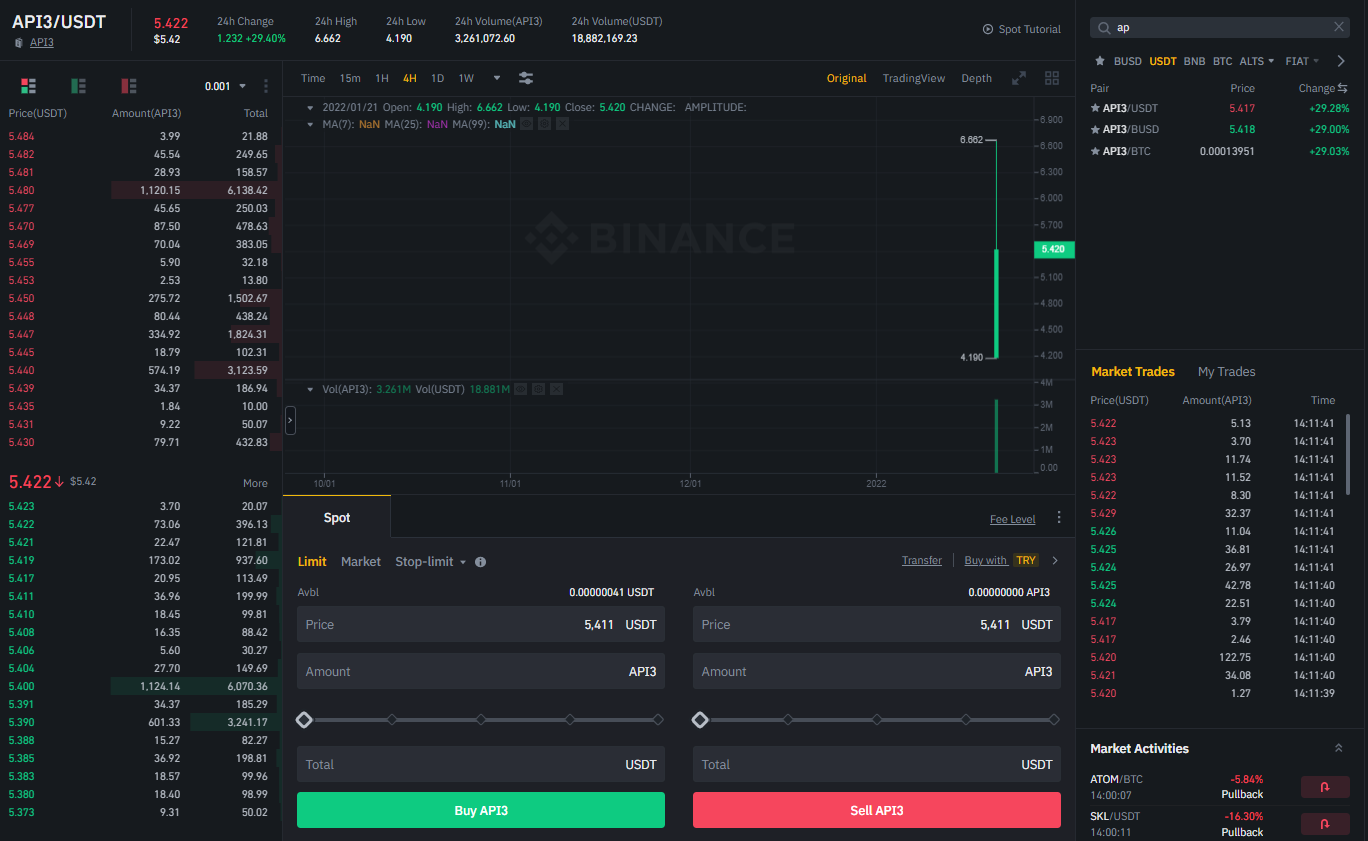Open more time intervals dropdown
Viewport: 1368px width, 841px height.
click(x=497, y=78)
